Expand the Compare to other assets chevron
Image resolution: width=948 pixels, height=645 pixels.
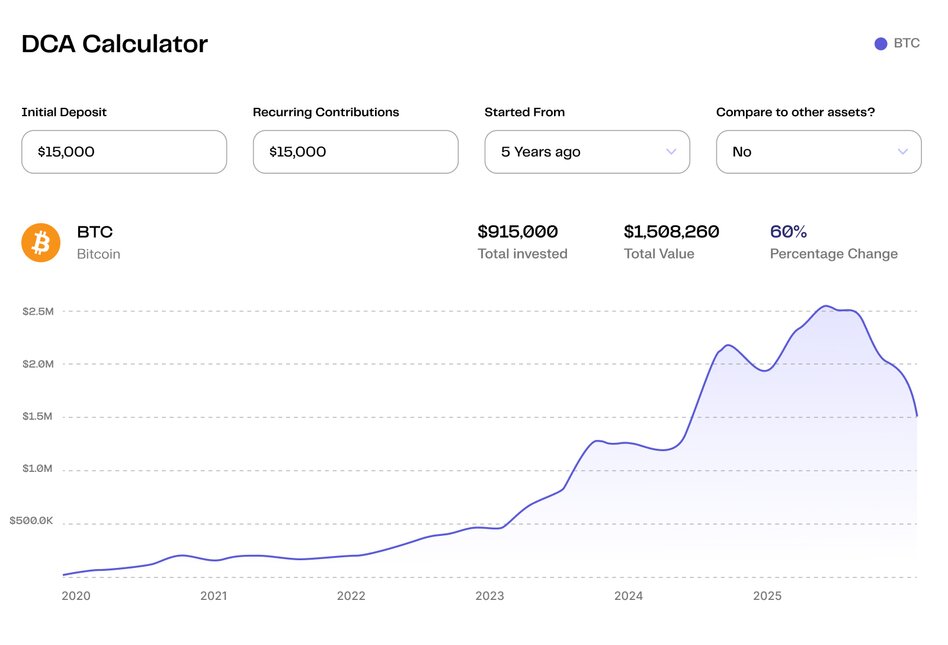tap(902, 152)
